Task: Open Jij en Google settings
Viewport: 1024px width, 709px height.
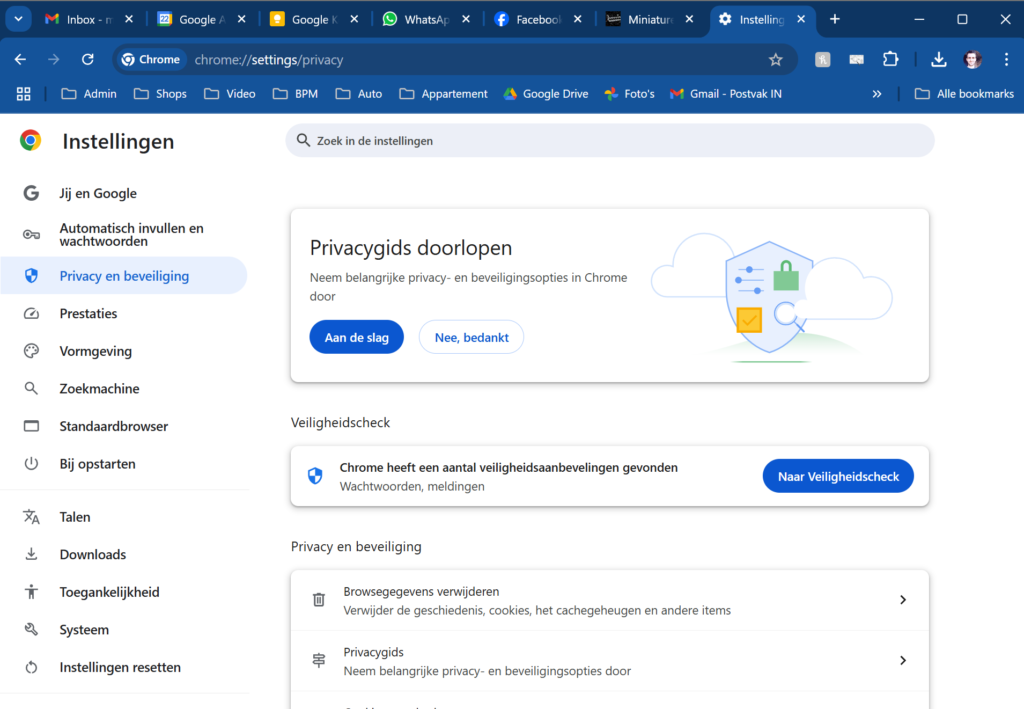Action: [x=124, y=193]
